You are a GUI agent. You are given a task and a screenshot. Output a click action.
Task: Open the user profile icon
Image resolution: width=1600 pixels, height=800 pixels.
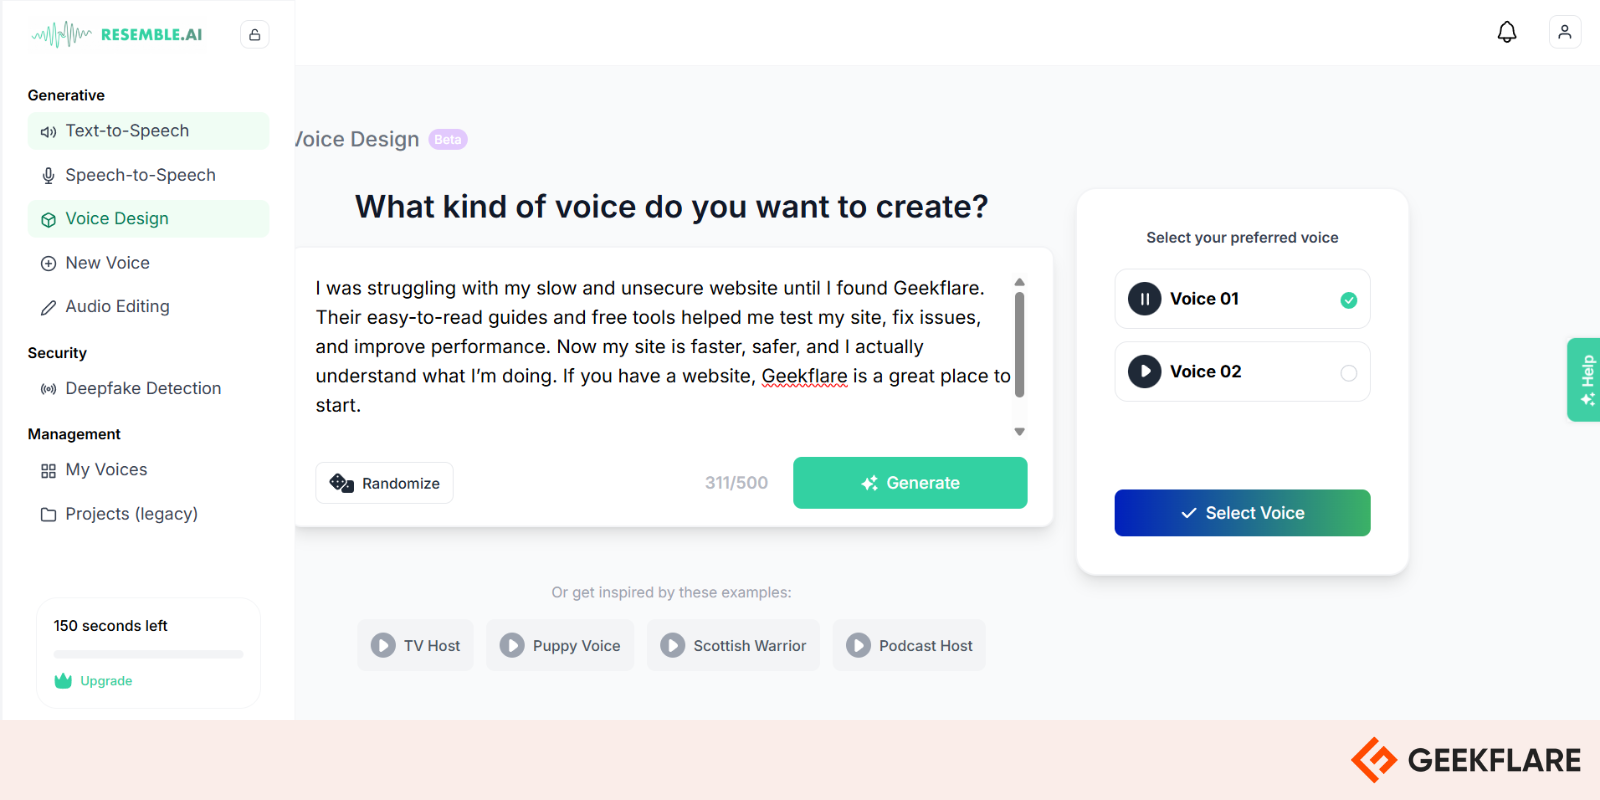click(x=1565, y=32)
